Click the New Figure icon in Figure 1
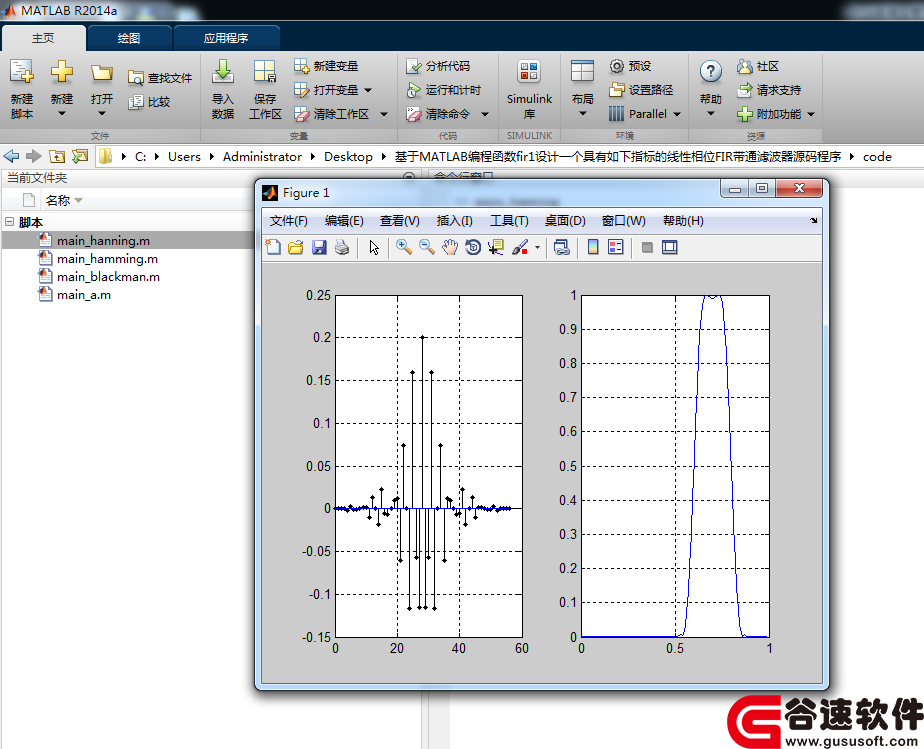This screenshot has height=749, width=924. point(273,248)
